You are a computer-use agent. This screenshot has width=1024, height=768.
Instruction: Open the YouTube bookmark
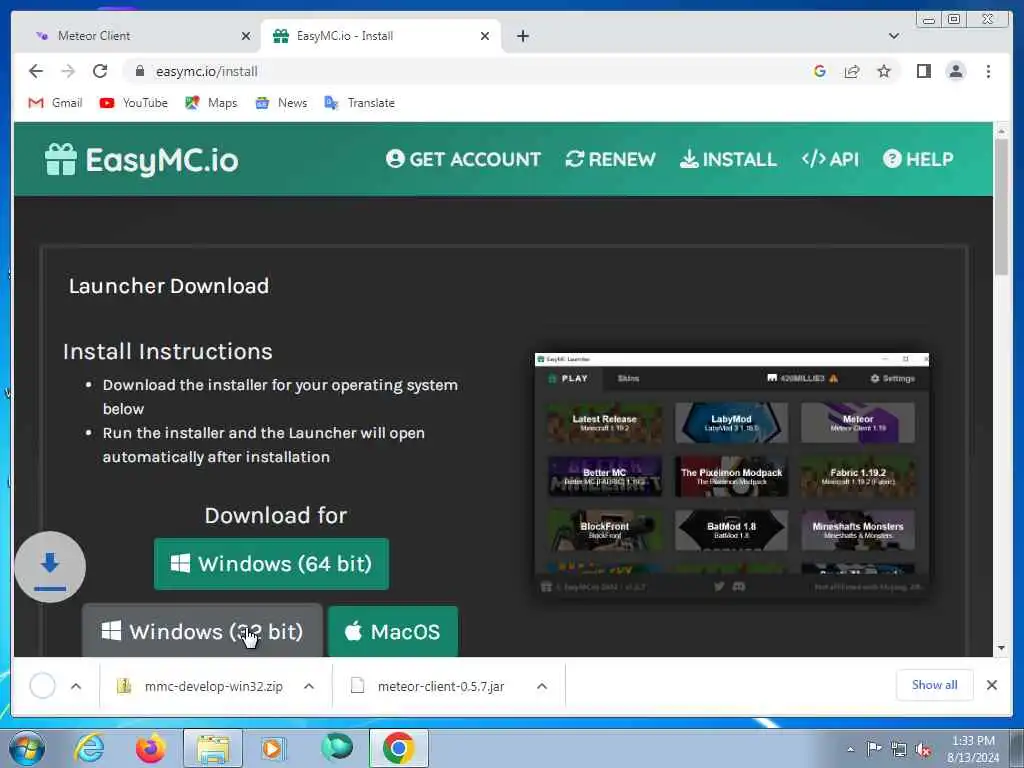134,103
